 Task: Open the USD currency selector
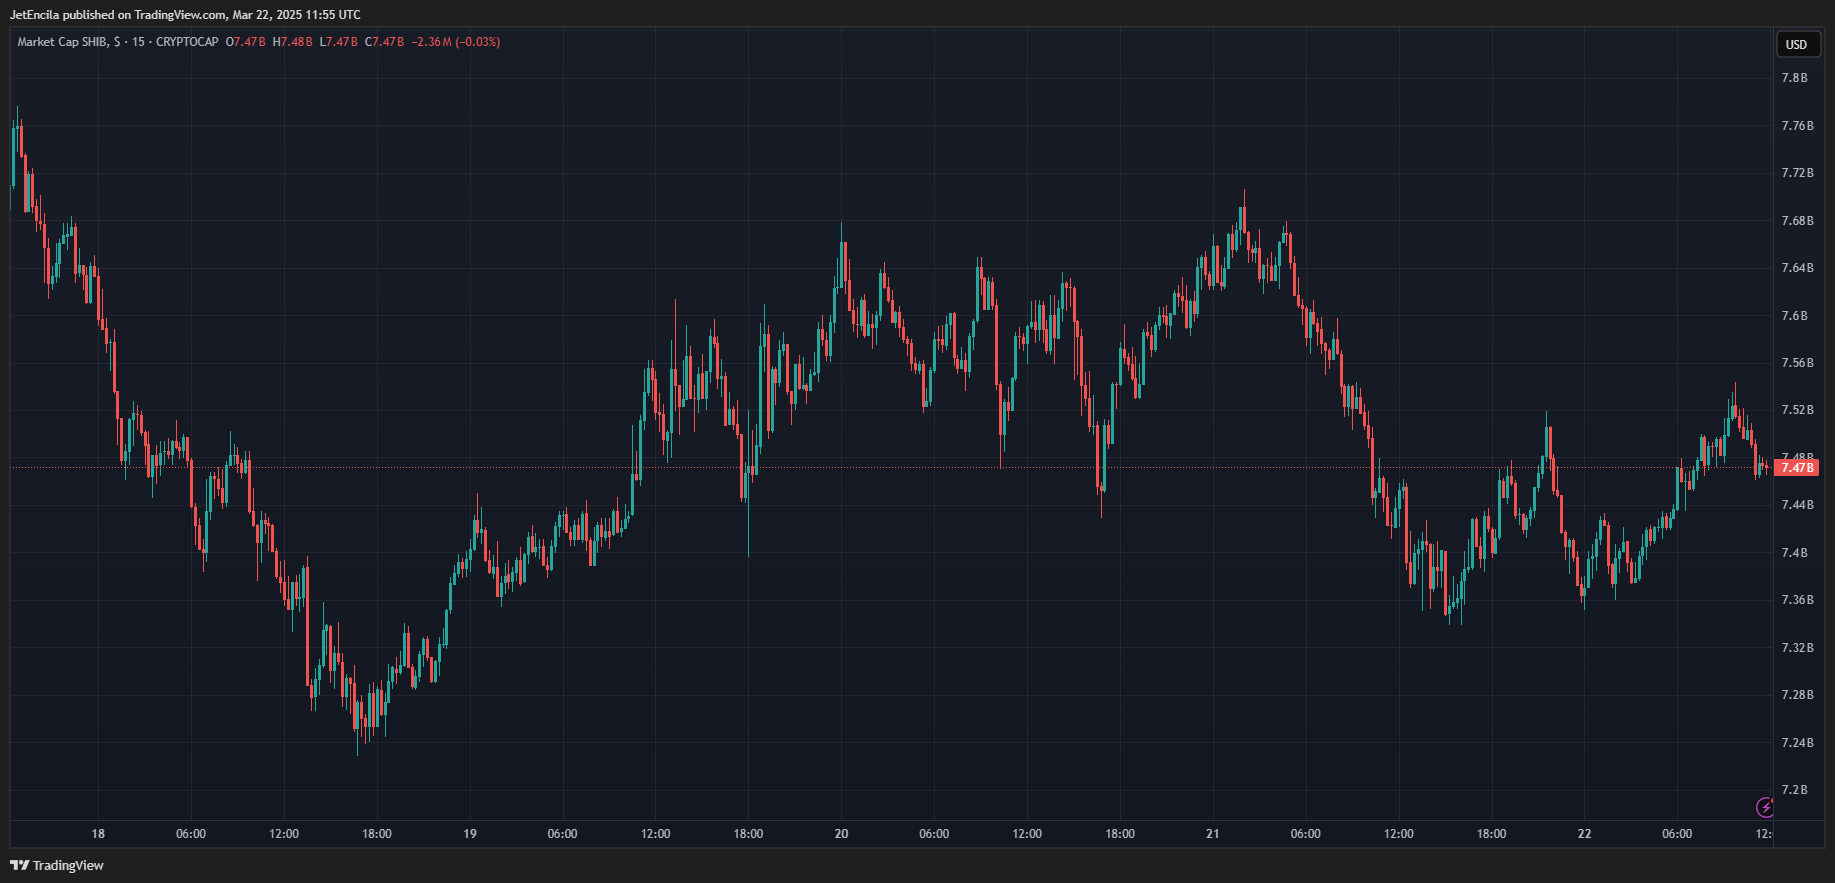1796,44
